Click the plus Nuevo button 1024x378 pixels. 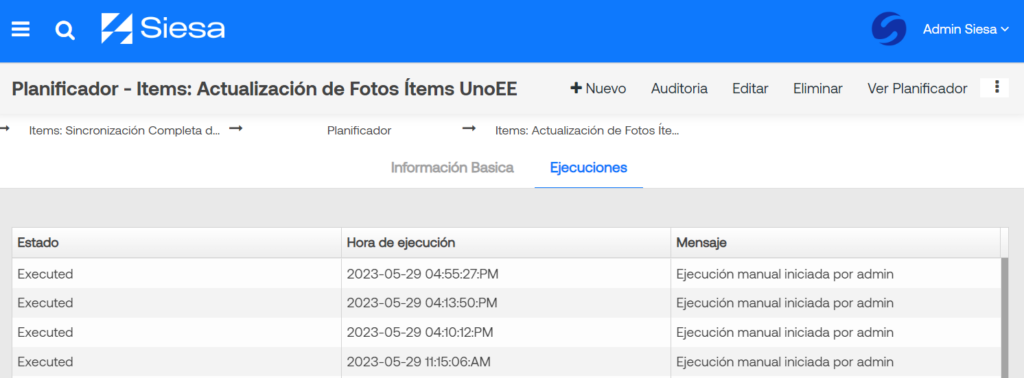click(598, 88)
